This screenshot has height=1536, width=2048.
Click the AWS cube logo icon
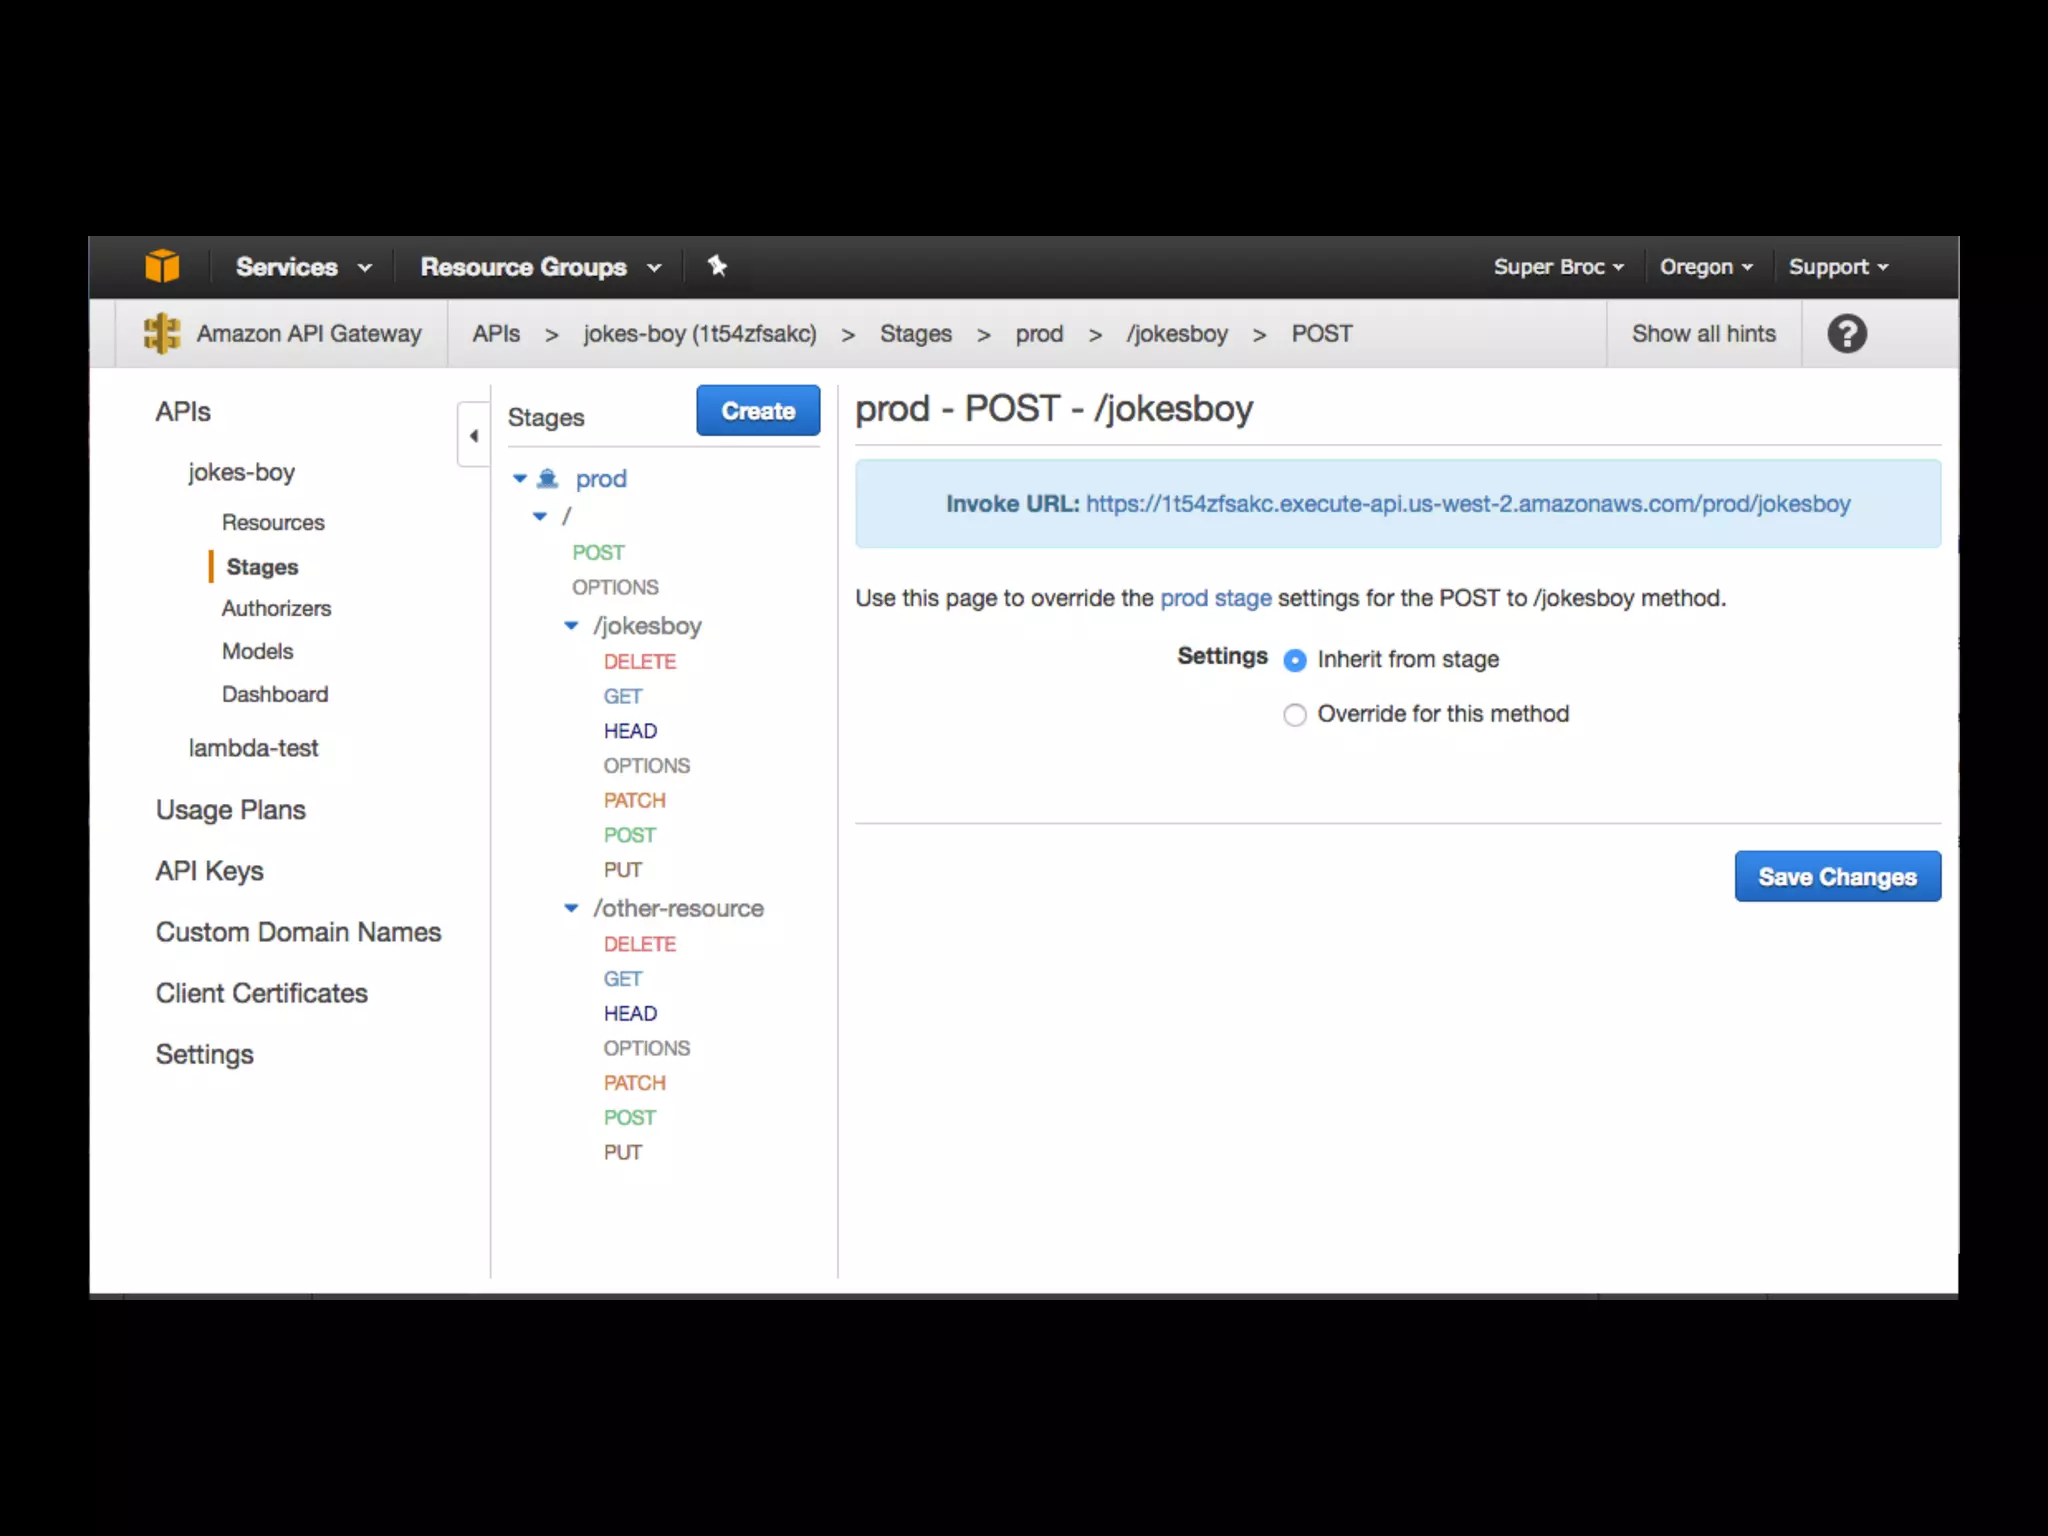pos(162,266)
